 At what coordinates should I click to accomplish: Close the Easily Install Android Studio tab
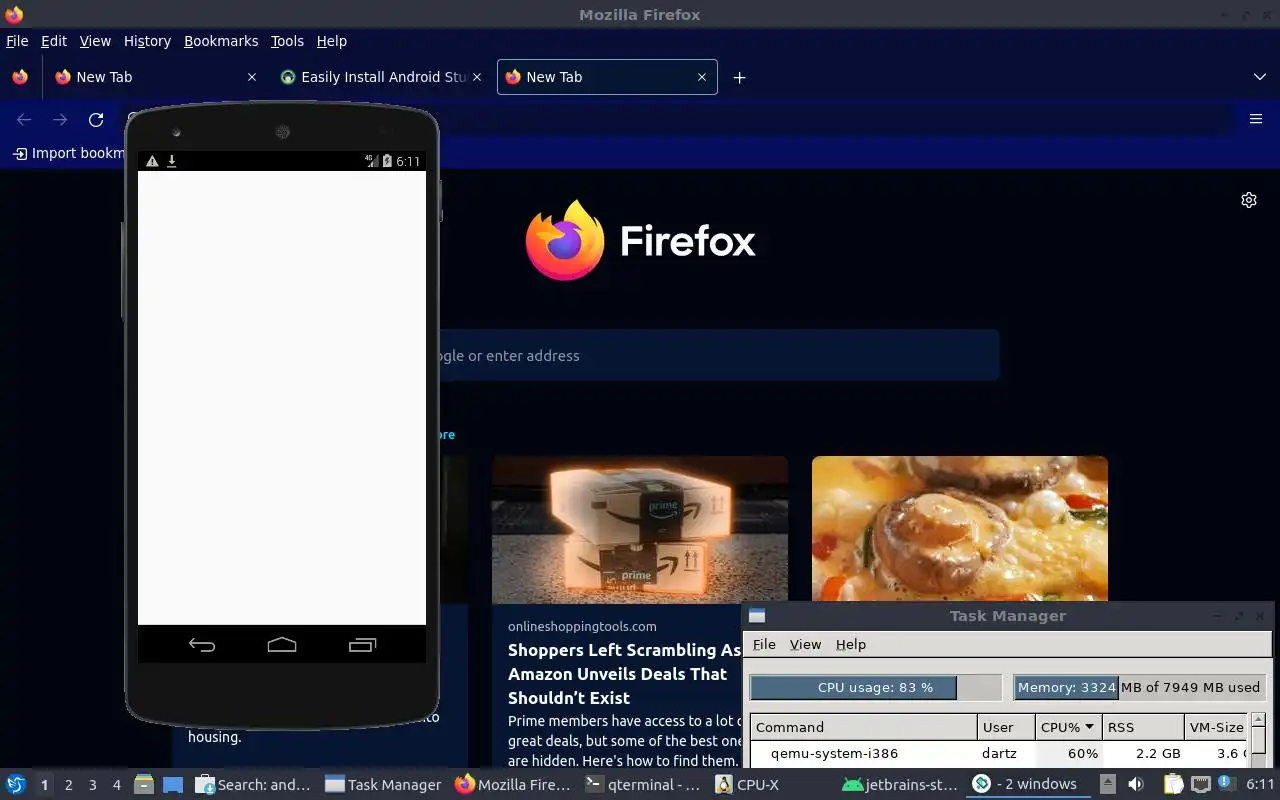(476, 77)
